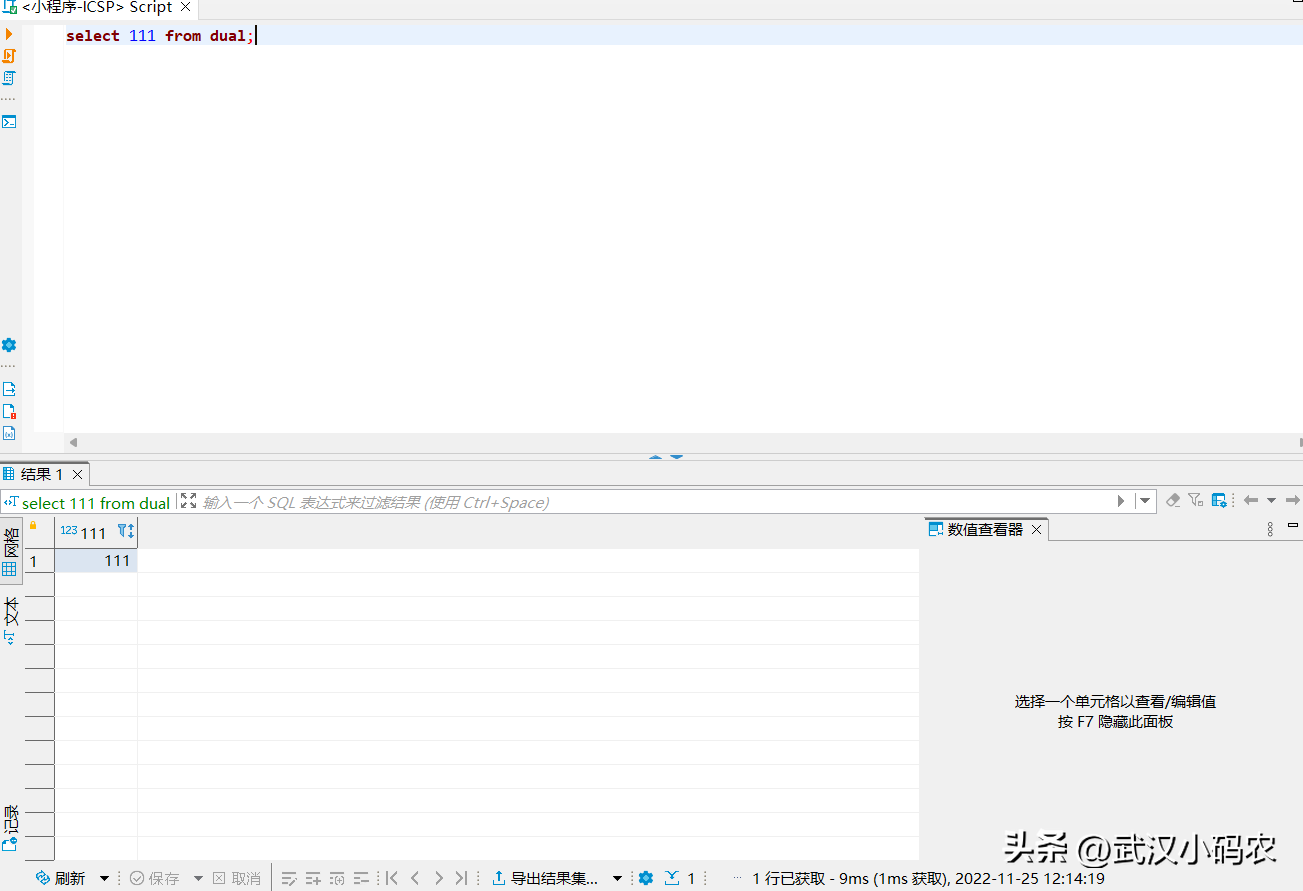Apply the filter with the play arrow
The image size is (1303, 891).
(x=1121, y=501)
